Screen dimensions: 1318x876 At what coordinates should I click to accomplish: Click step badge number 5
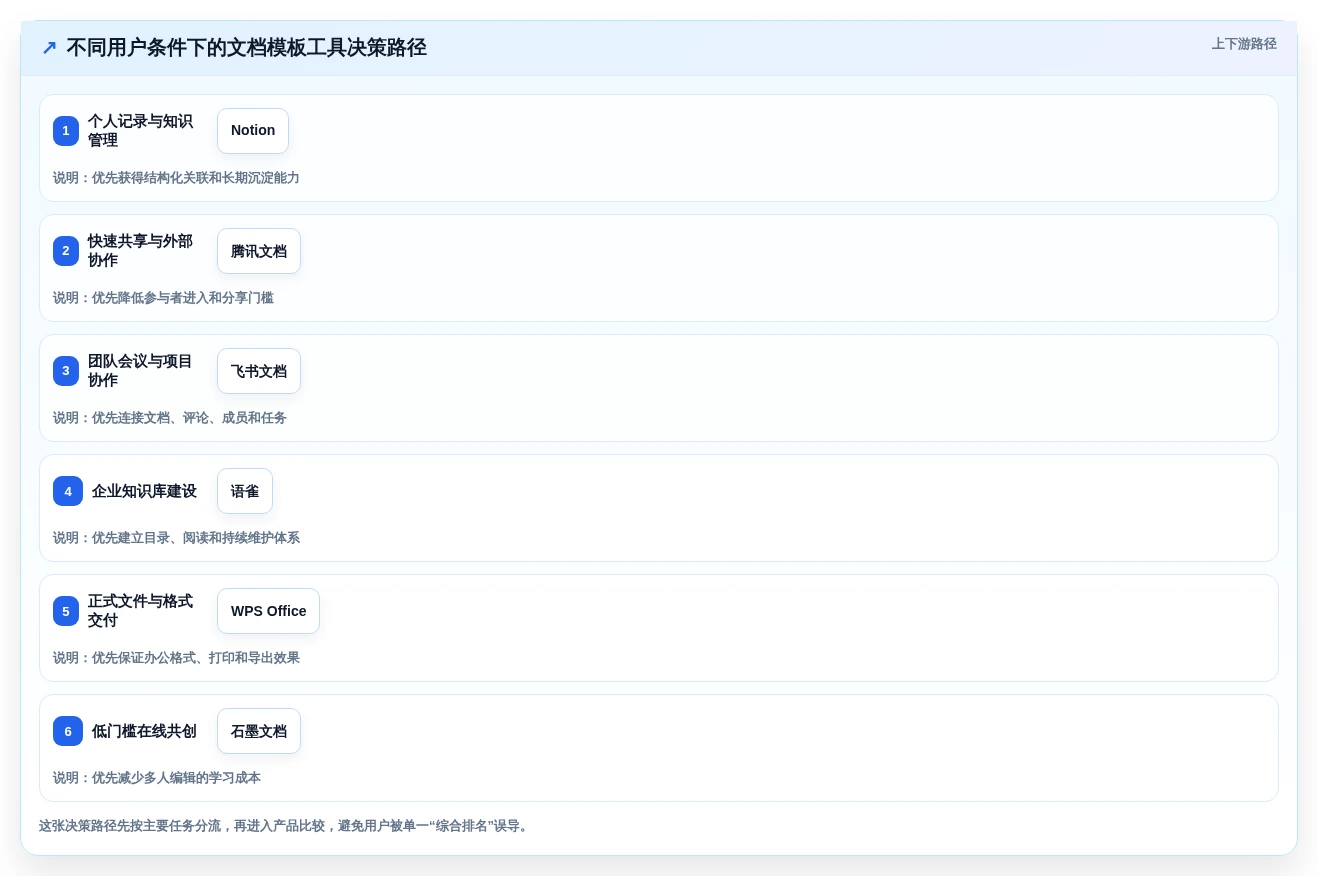[x=66, y=611]
